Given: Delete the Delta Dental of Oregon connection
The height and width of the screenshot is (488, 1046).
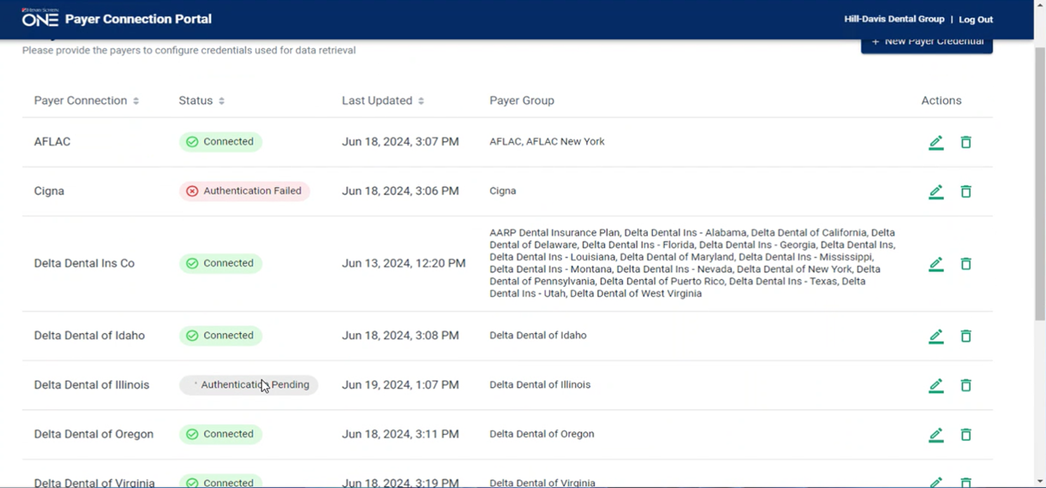Looking at the screenshot, I should 965,434.
